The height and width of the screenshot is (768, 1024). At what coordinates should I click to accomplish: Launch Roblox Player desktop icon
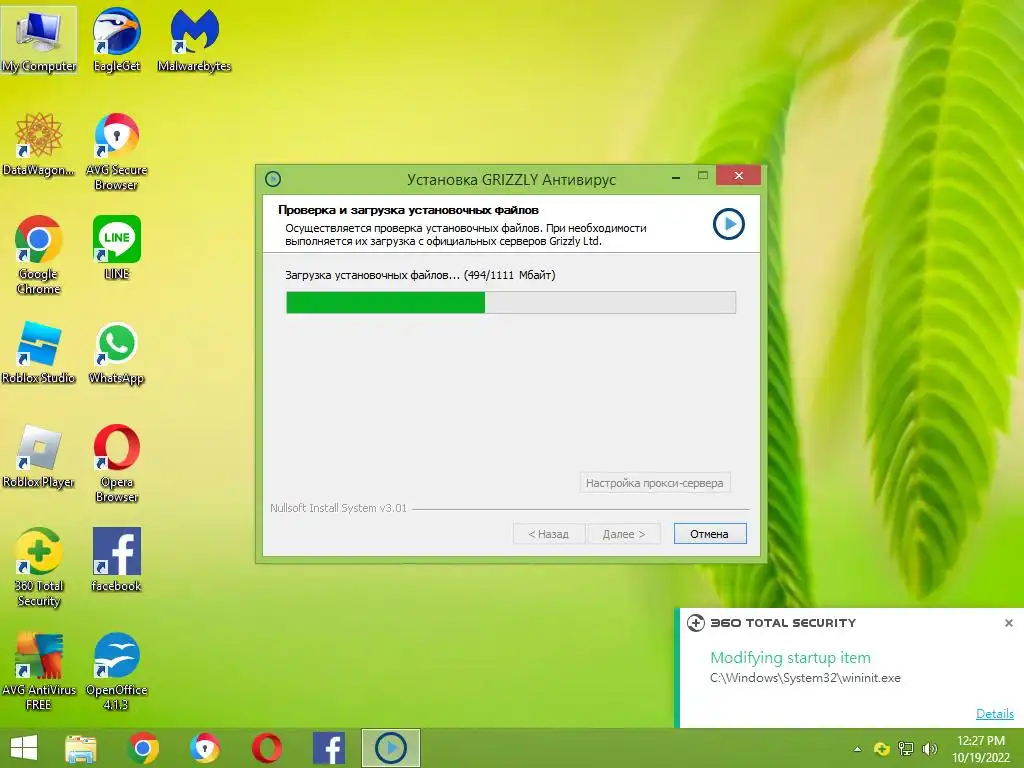pyautogui.click(x=39, y=456)
